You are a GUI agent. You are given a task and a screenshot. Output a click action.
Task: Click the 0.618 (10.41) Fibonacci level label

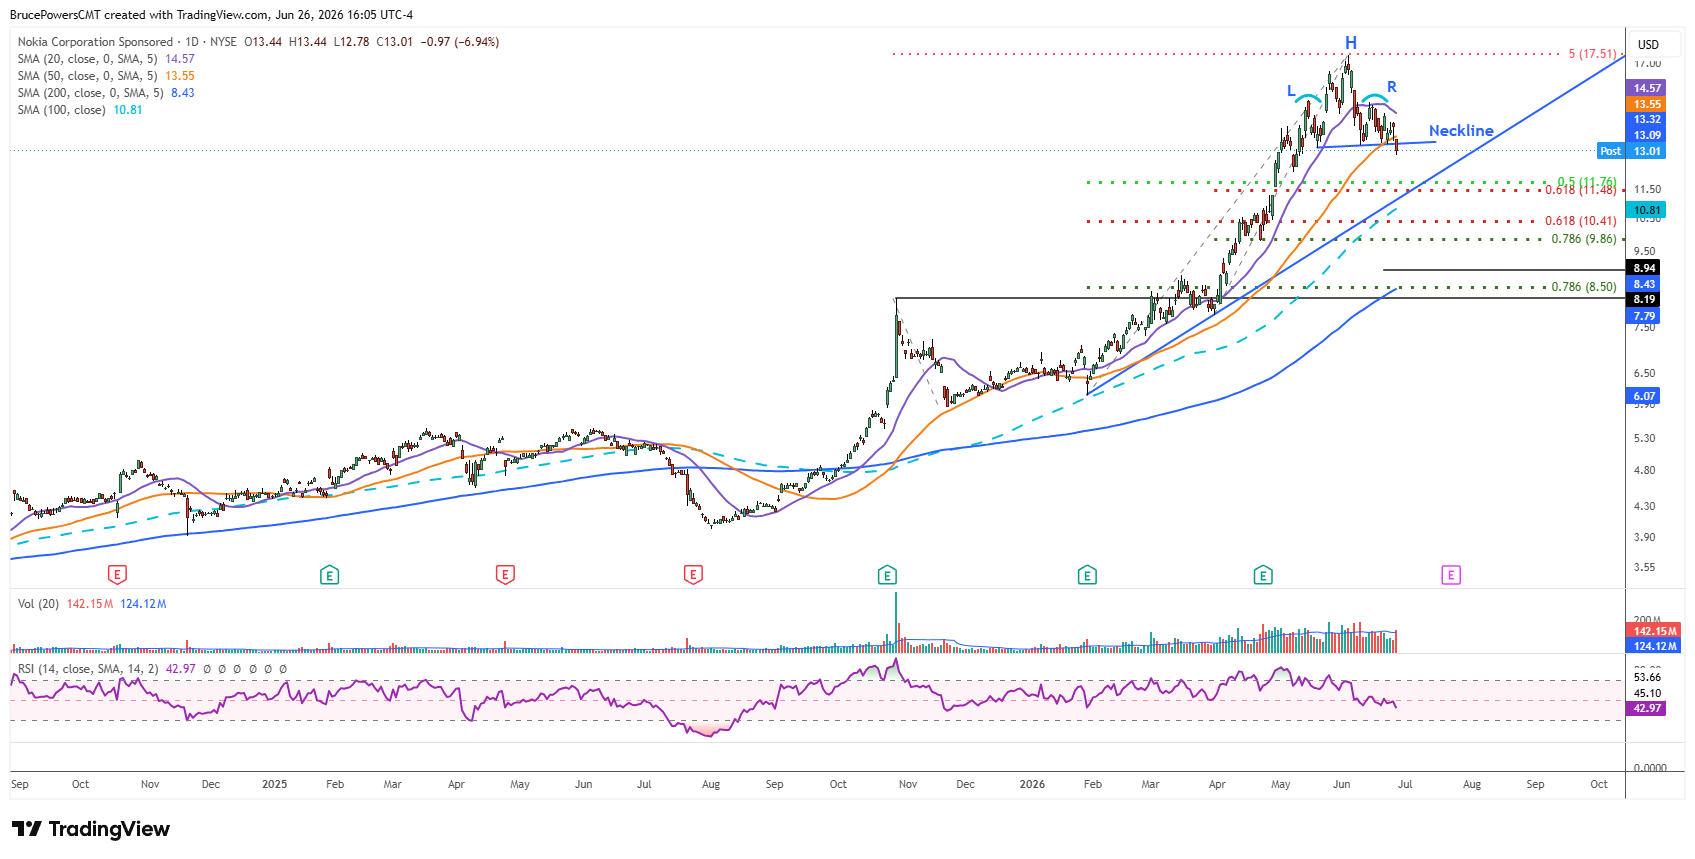pos(1581,221)
